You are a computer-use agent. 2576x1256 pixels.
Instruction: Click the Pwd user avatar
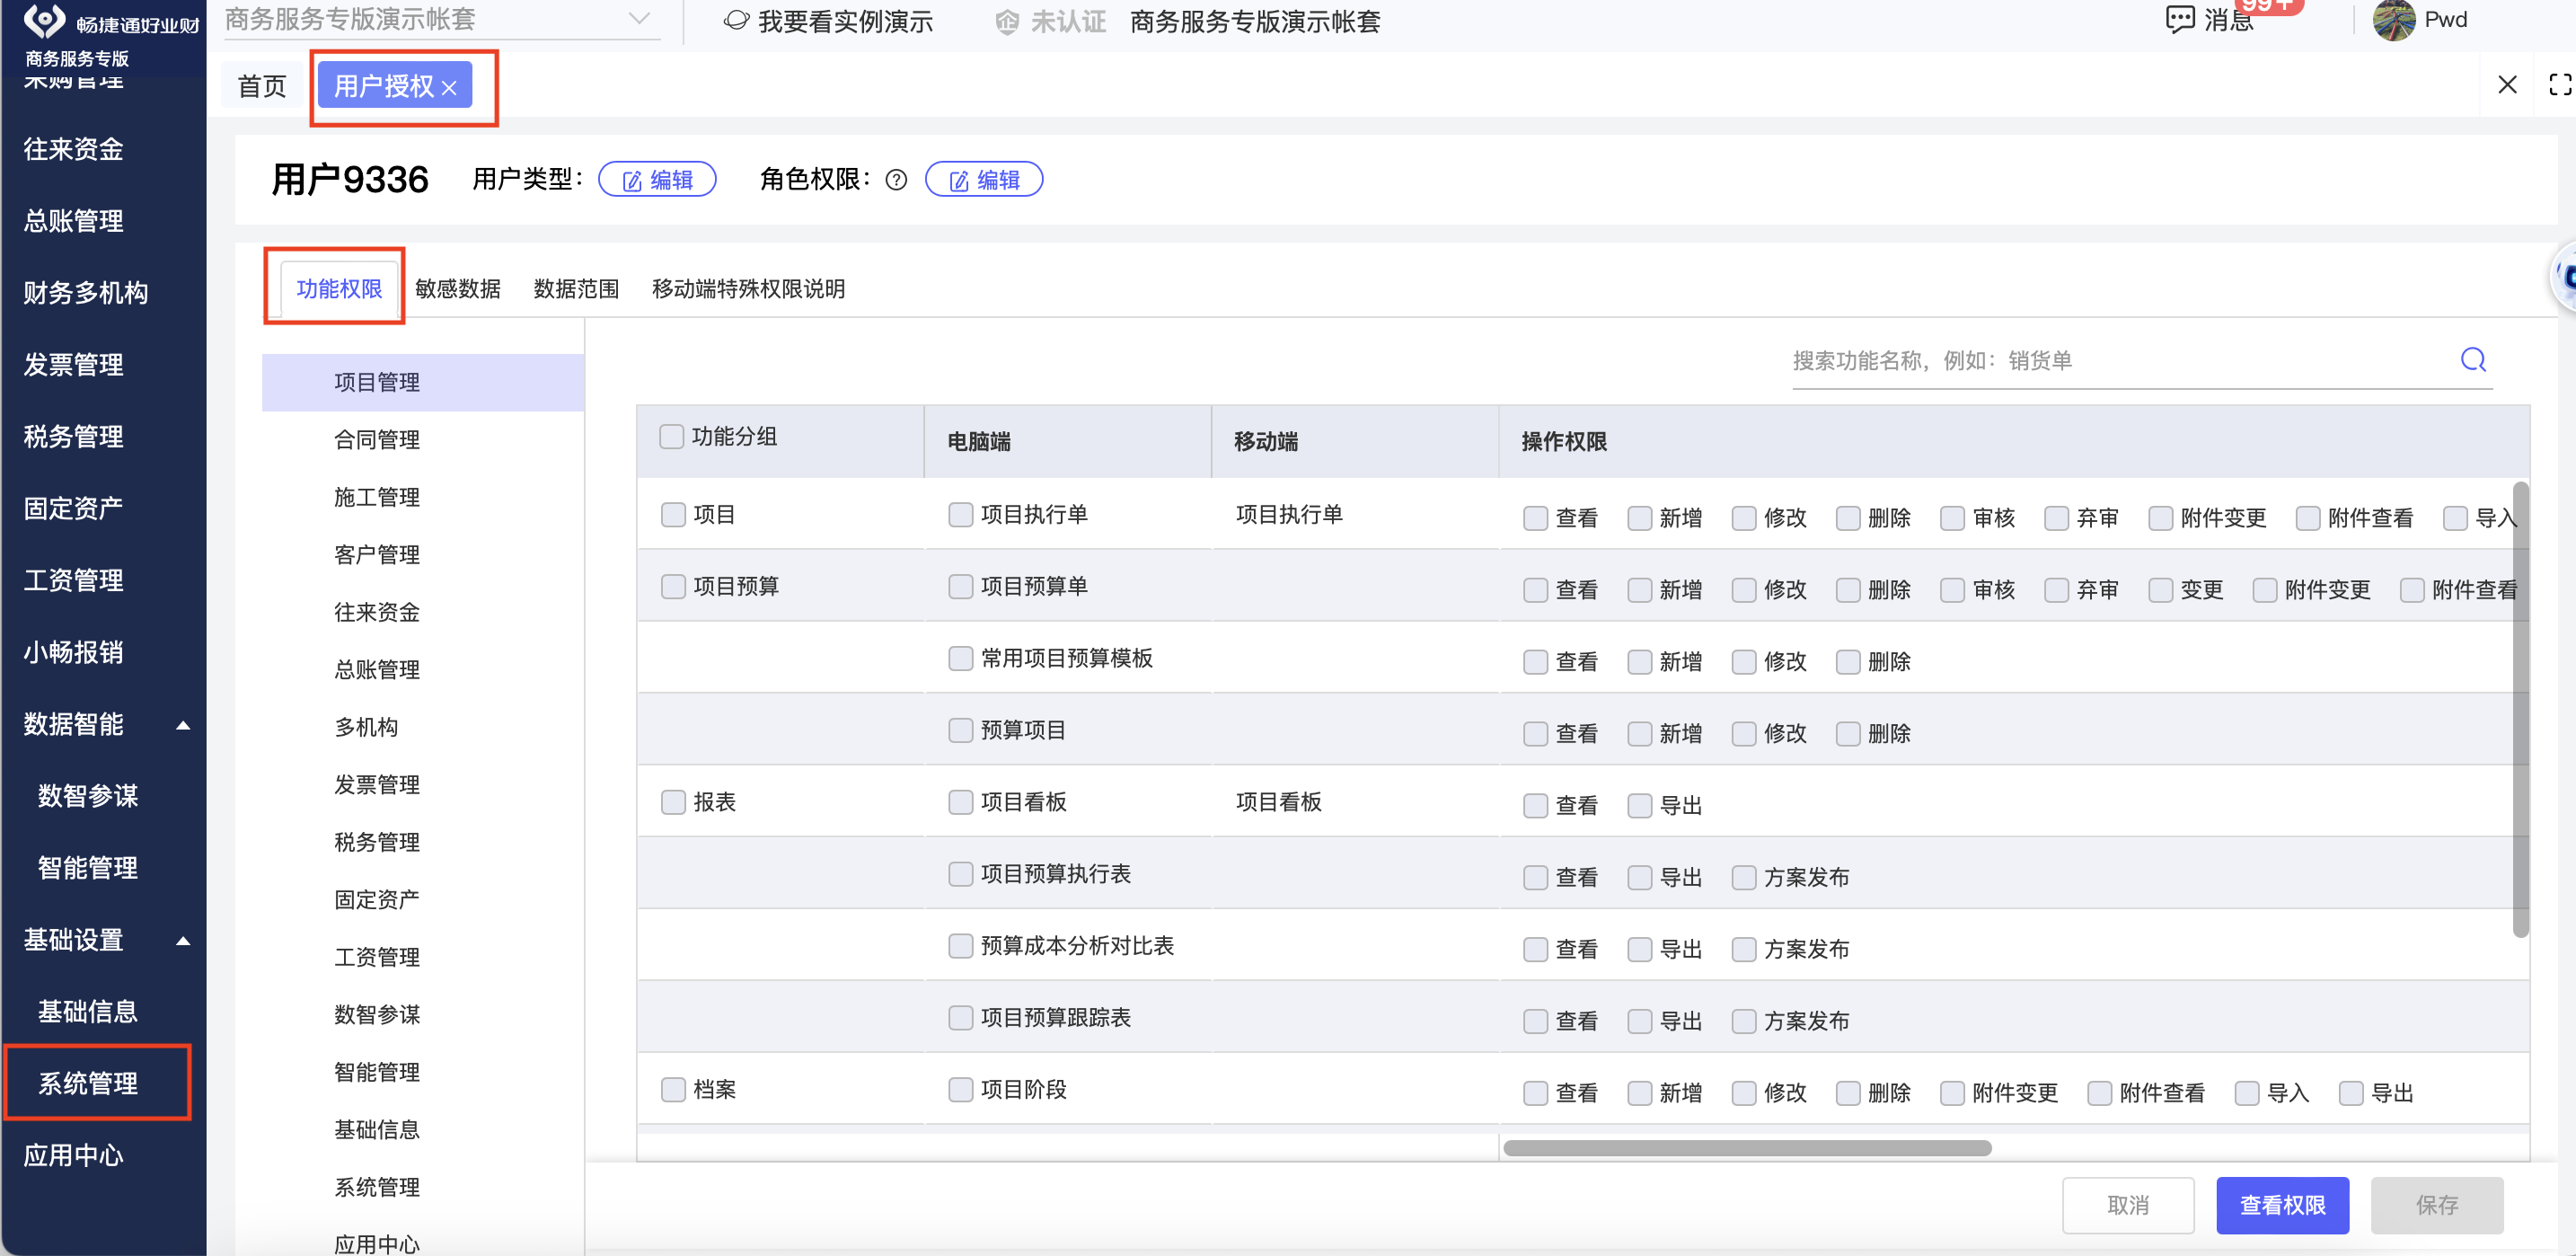coord(2393,20)
